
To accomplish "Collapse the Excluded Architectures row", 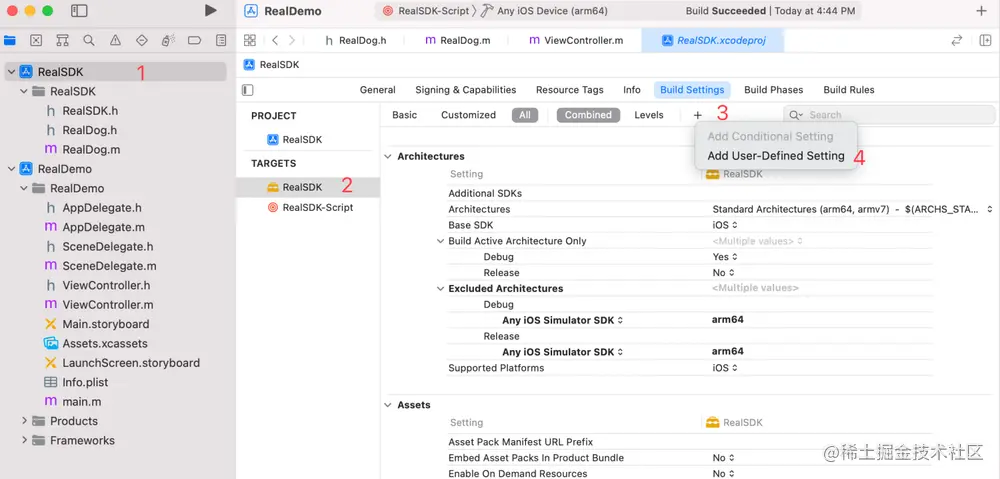I will 440,288.
